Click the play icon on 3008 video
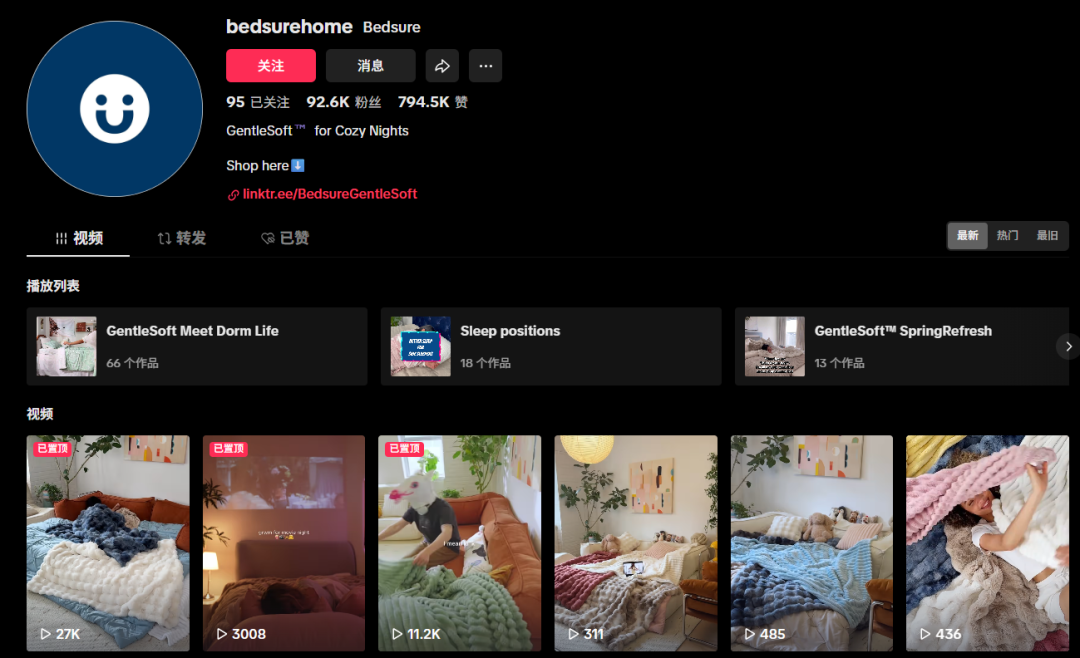The image size is (1080, 658). [221, 634]
